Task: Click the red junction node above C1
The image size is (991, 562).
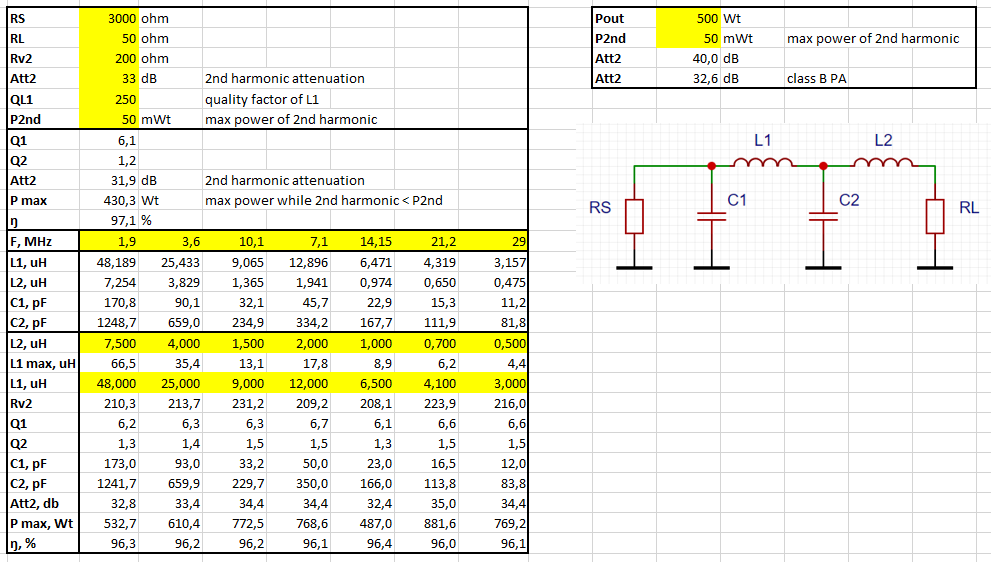Action: click(711, 166)
